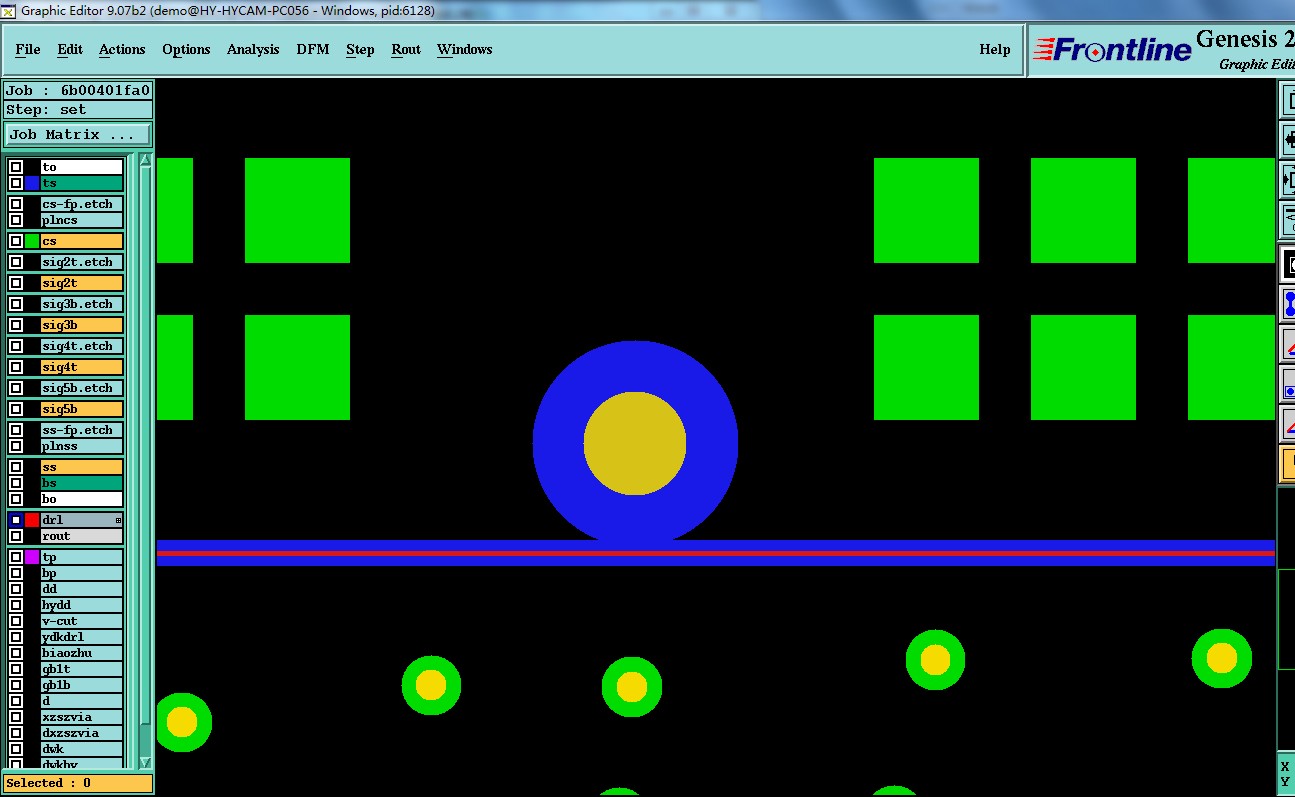The width and height of the screenshot is (1295, 797).
Task: Click the blue swatch of layer ts
Action: 32,183
